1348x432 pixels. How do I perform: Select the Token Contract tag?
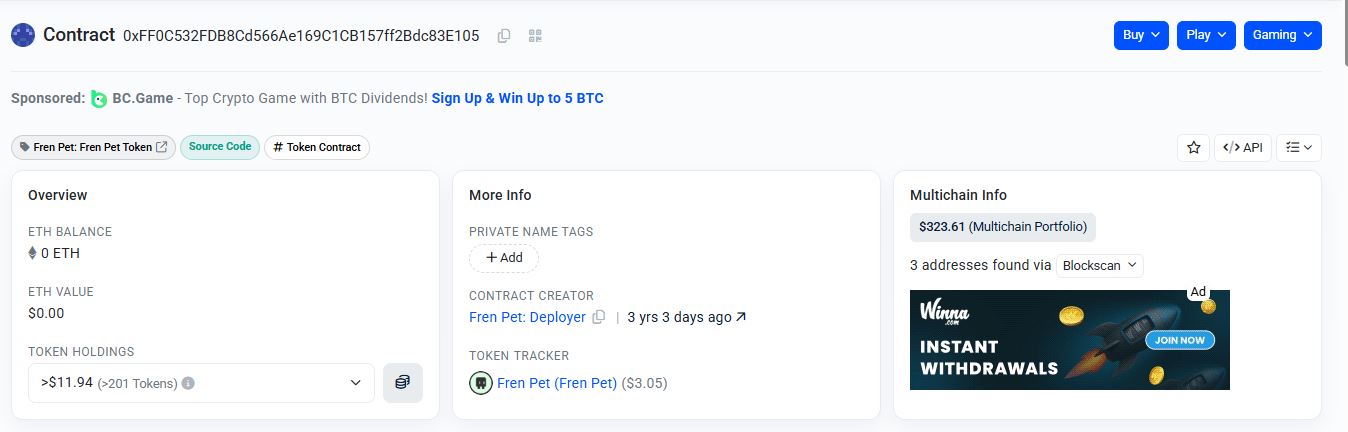pos(317,147)
